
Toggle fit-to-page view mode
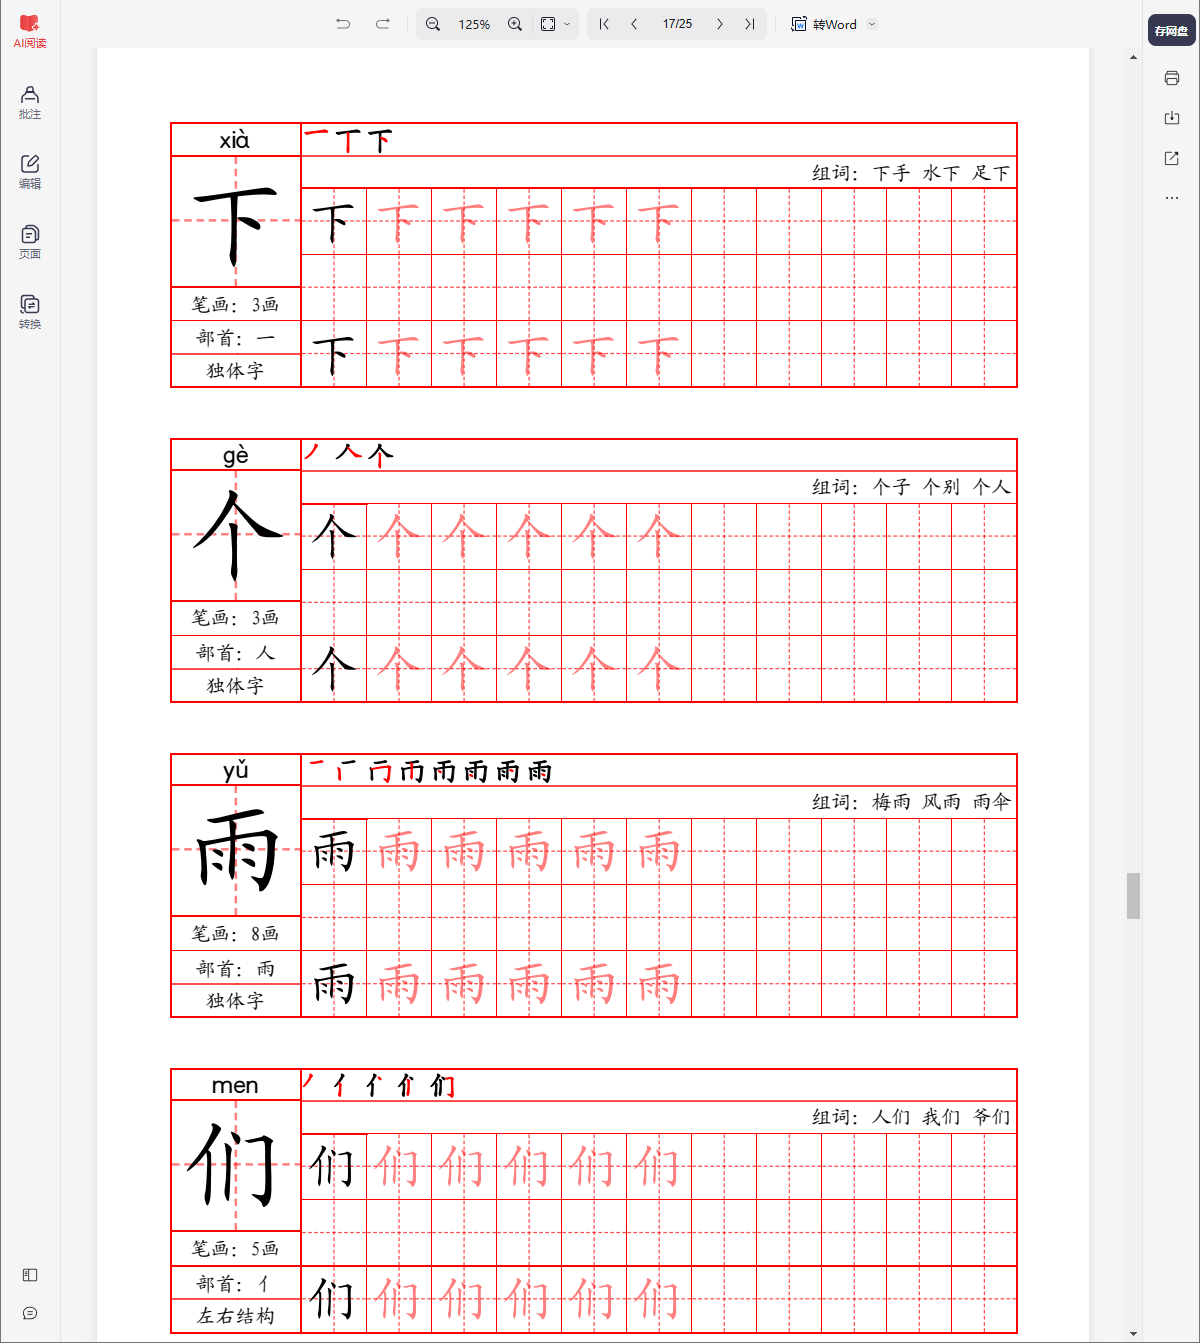click(546, 23)
